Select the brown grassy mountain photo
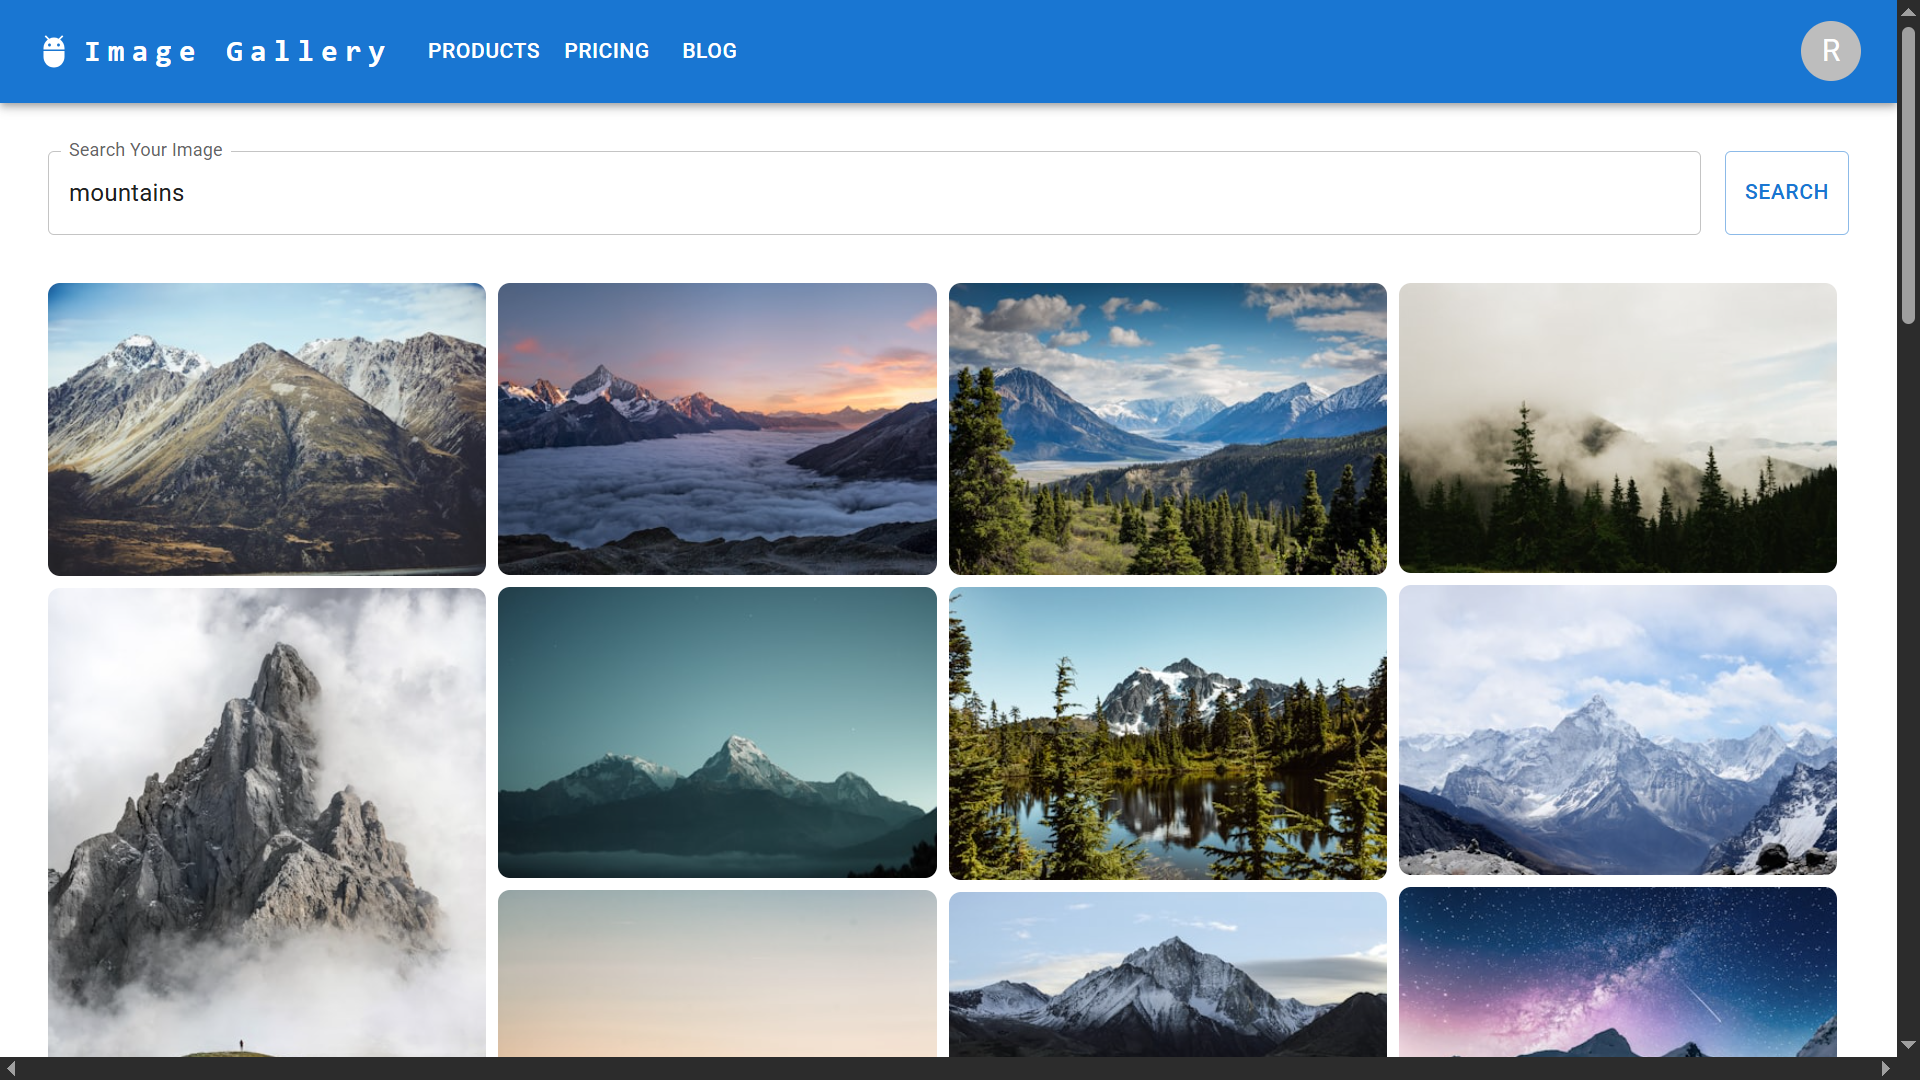The image size is (1920, 1080). pyautogui.click(x=266, y=428)
